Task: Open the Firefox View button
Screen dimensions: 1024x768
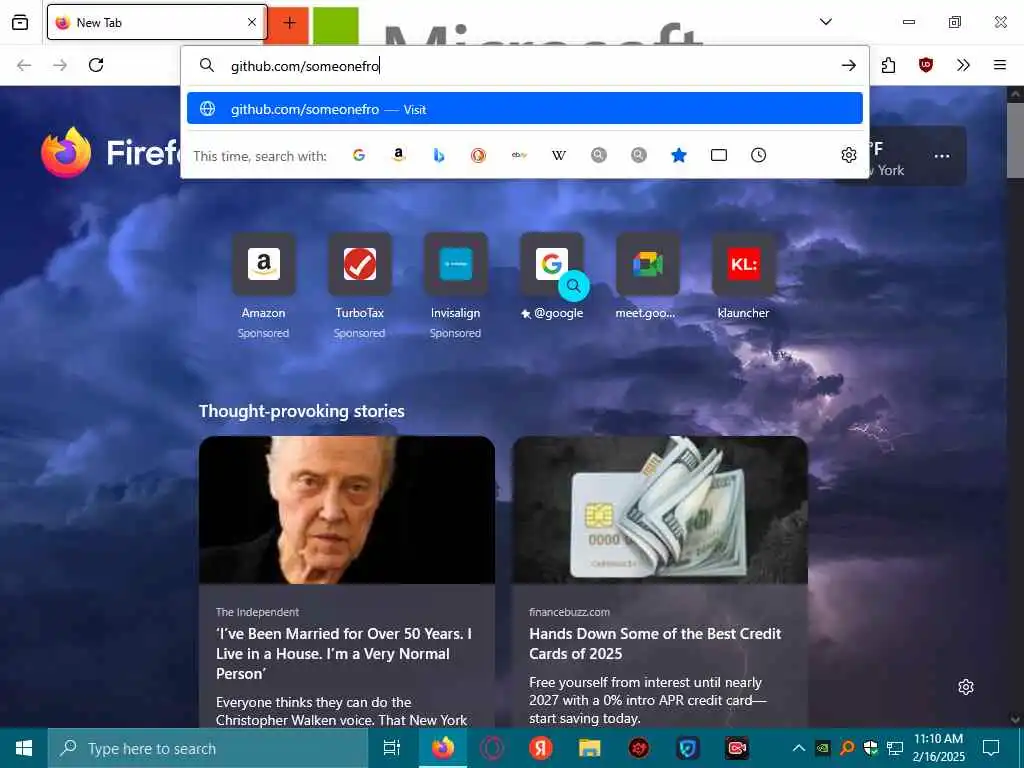Action: pyautogui.click(x=20, y=22)
